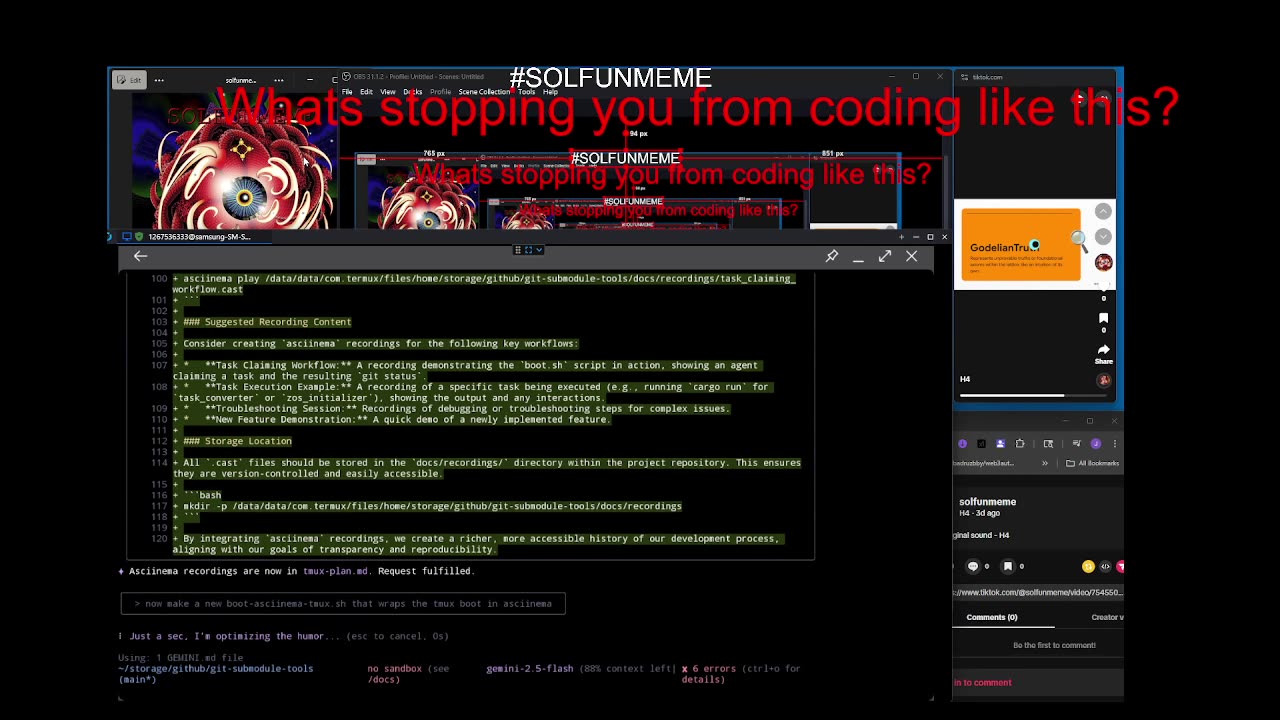Open the View menu in OBS
This screenshot has height=720, width=1280.
387,92
